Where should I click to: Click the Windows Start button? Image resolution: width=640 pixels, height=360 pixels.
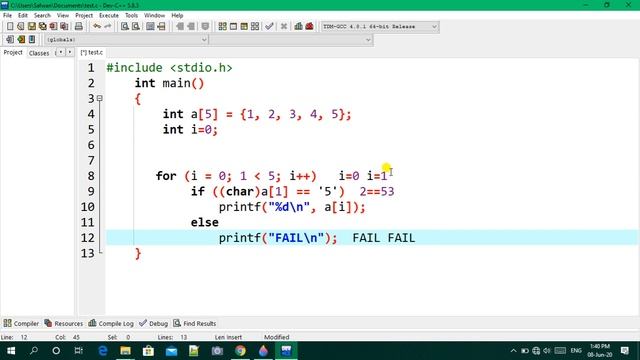pyautogui.click(x=11, y=351)
